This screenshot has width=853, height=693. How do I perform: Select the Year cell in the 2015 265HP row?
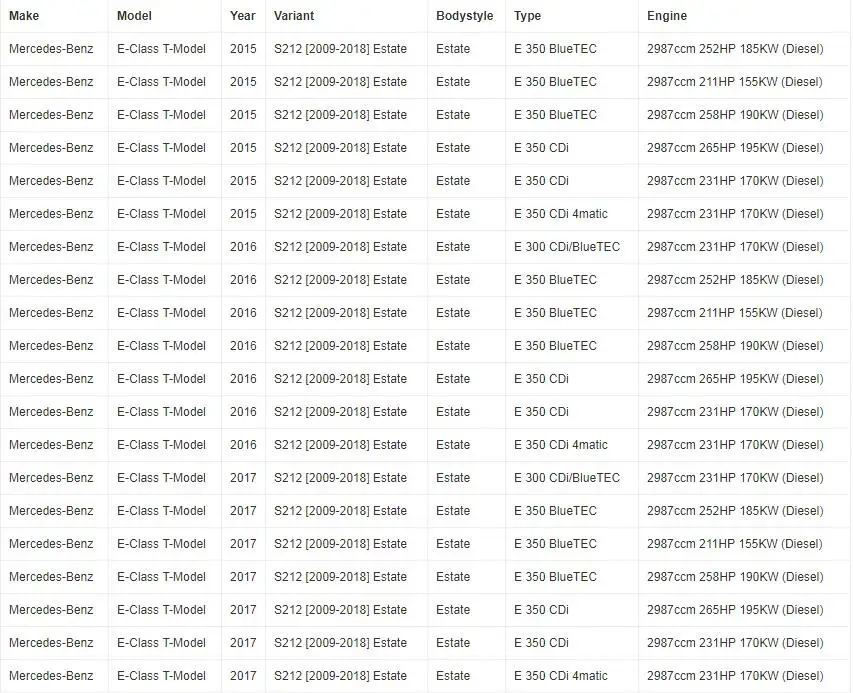[x=243, y=148]
